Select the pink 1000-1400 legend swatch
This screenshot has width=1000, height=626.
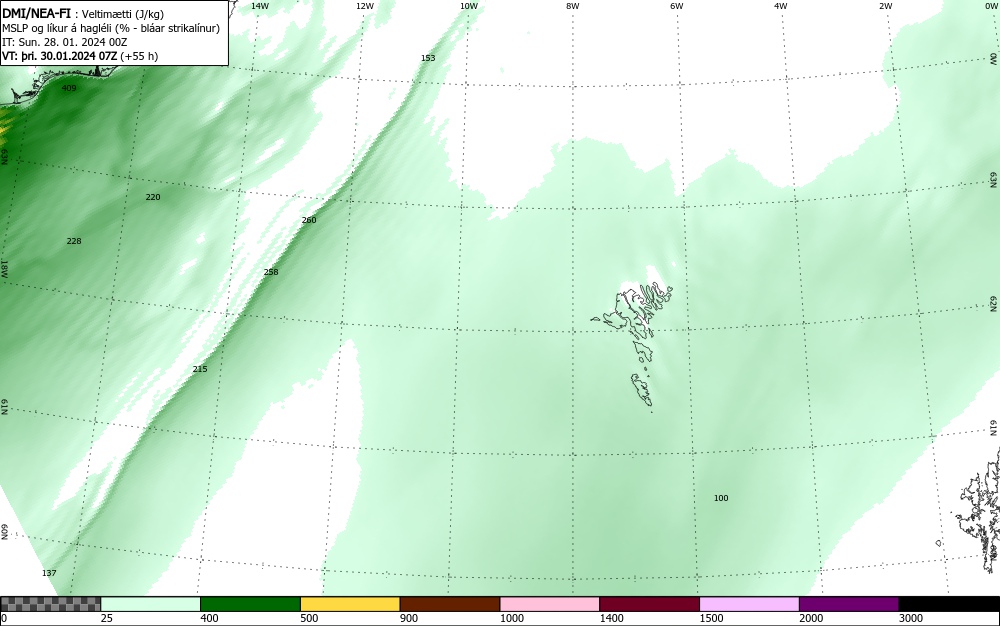pyautogui.click(x=550, y=604)
